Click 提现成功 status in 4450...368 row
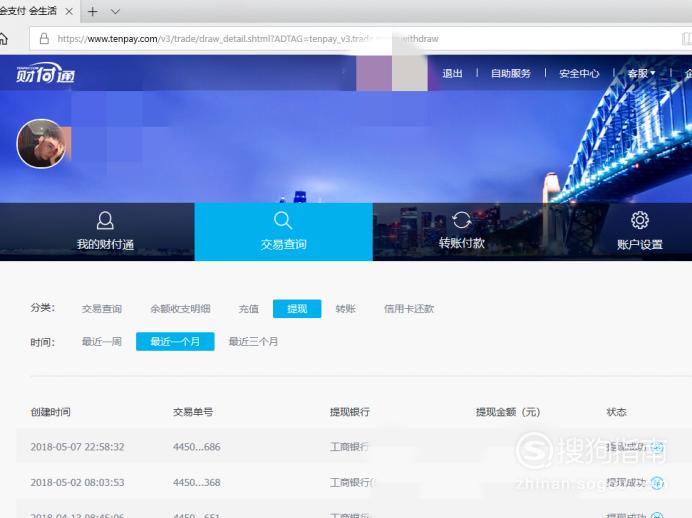The width and height of the screenshot is (692, 518). tap(626, 483)
